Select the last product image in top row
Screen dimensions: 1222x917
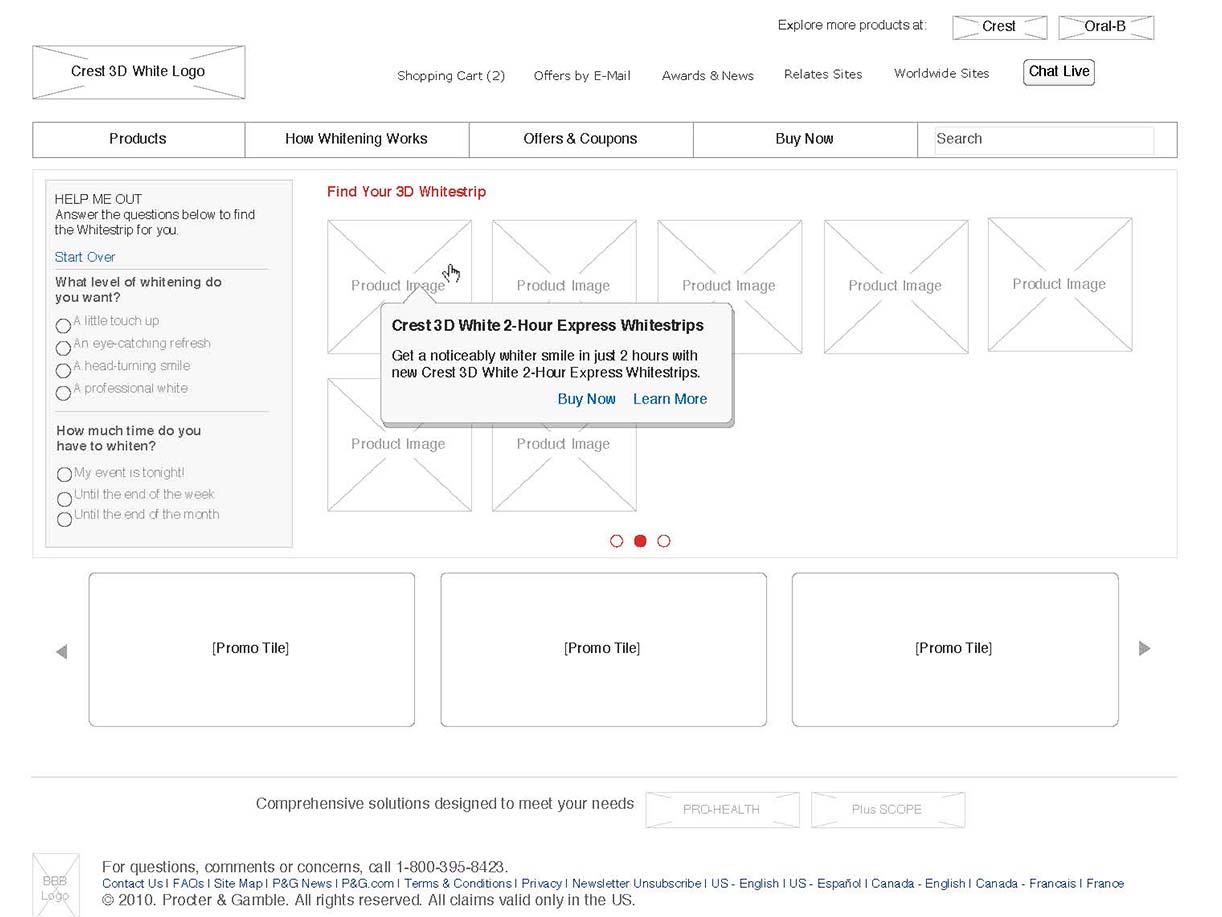click(1060, 285)
